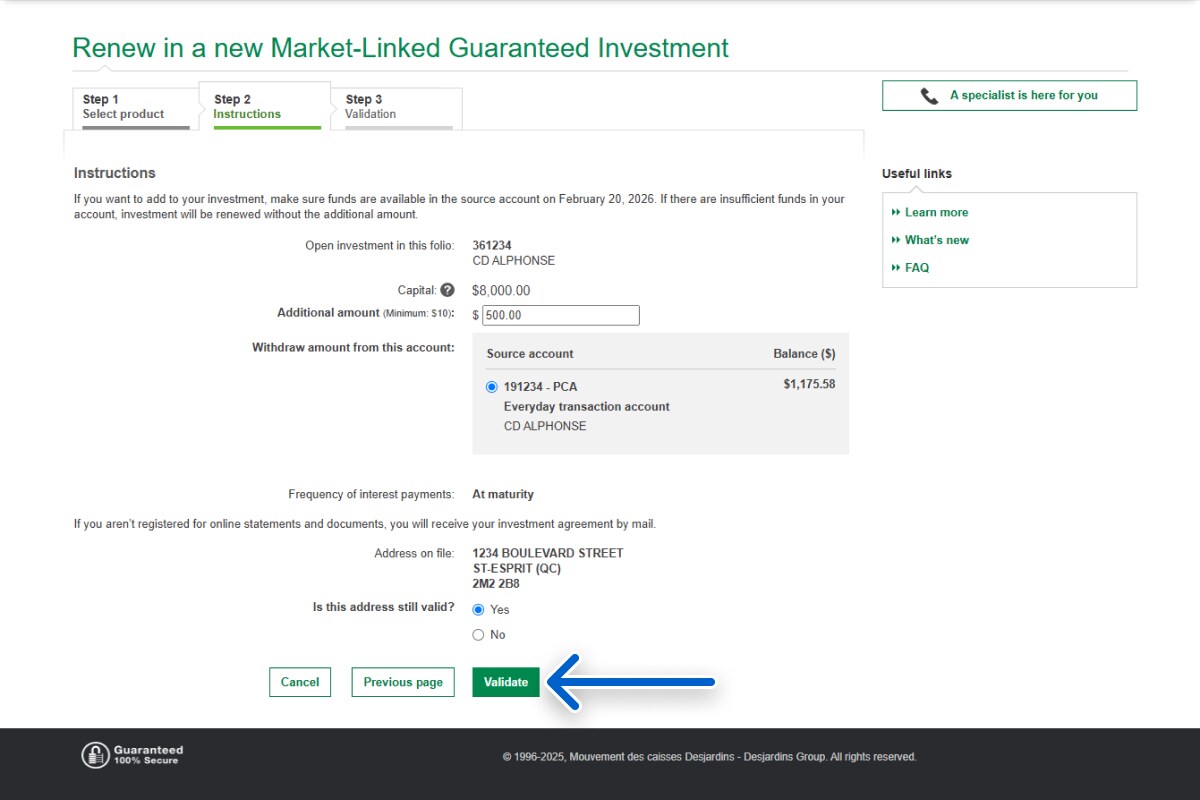Click the Guaranteed 100% Secure padlock logo
This screenshot has width=1200, height=800.
pyautogui.click(x=95, y=755)
